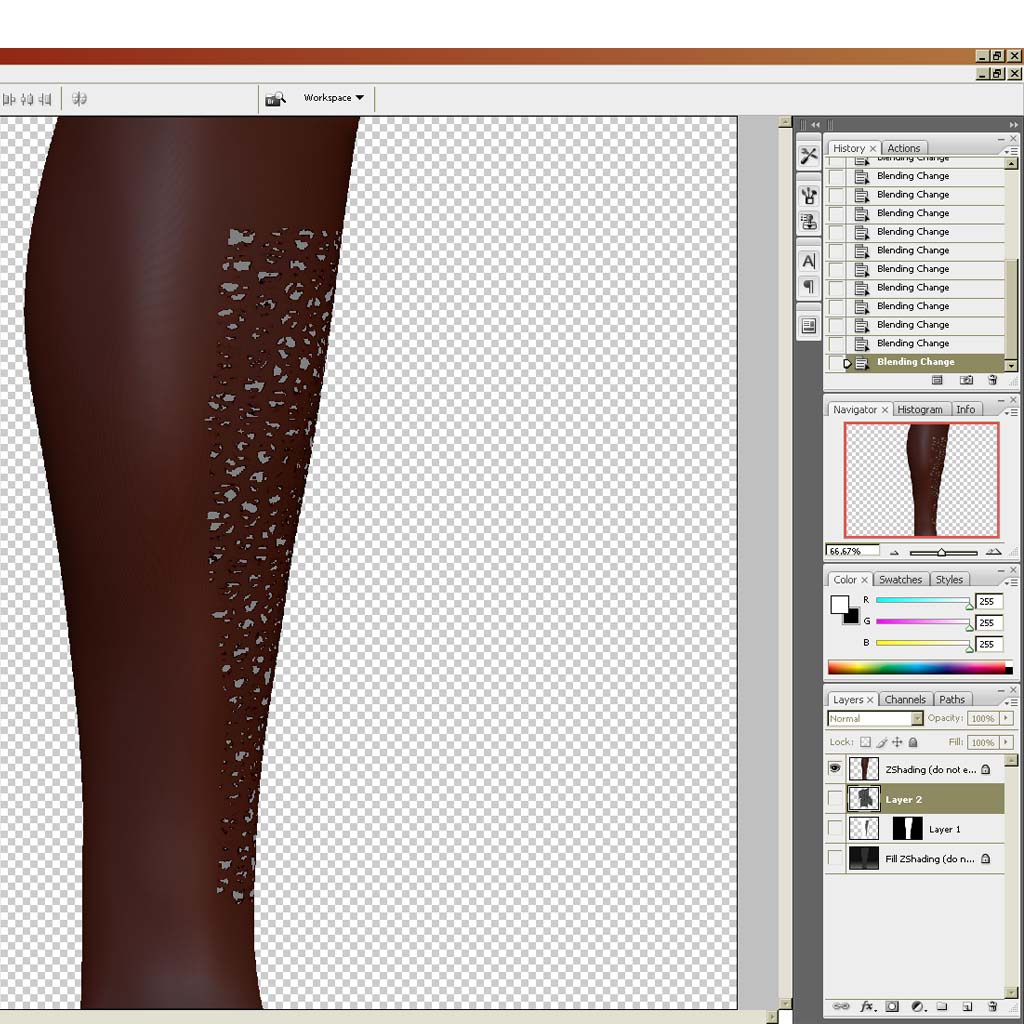Open the Paragraph panel icon
This screenshot has height=1024, width=1024.
[809, 288]
